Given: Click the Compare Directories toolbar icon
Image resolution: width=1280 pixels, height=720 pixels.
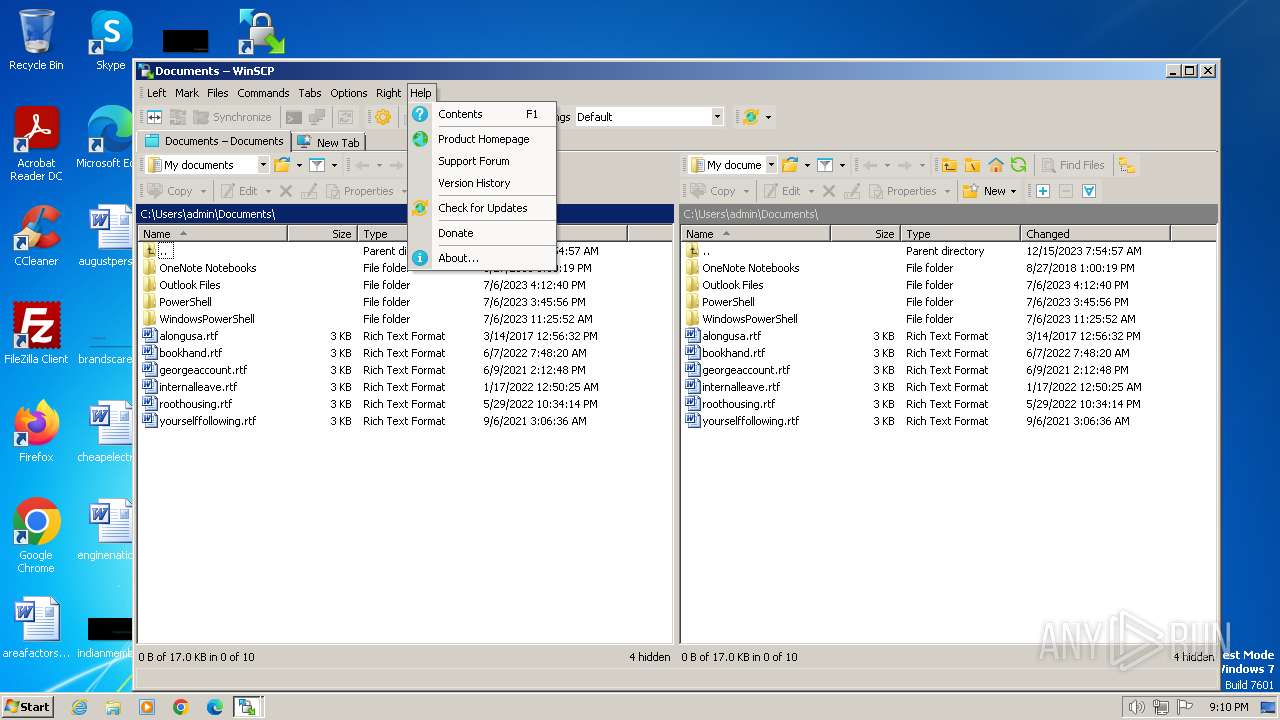Looking at the screenshot, I should coord(155,117).
